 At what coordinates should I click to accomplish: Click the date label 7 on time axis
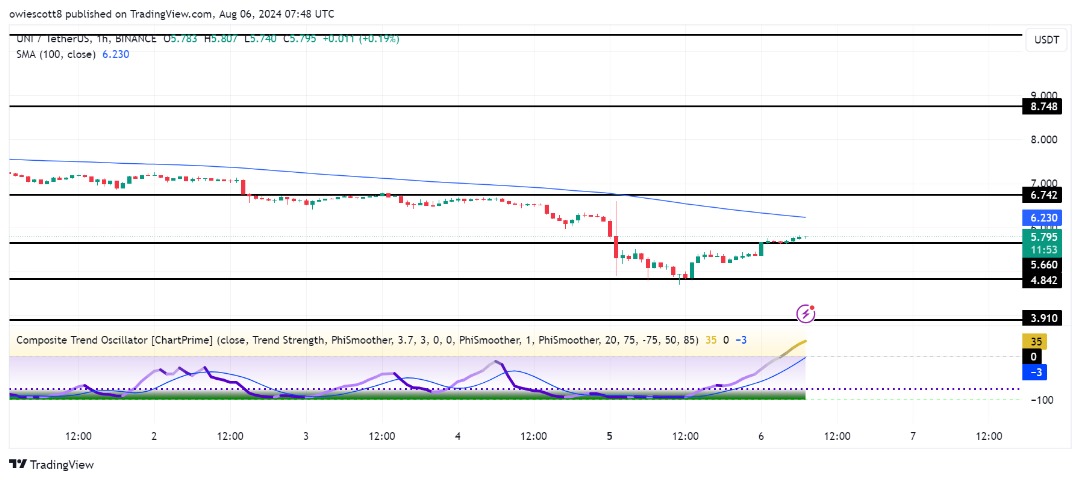pyautogui.click(x=913, y=436)
